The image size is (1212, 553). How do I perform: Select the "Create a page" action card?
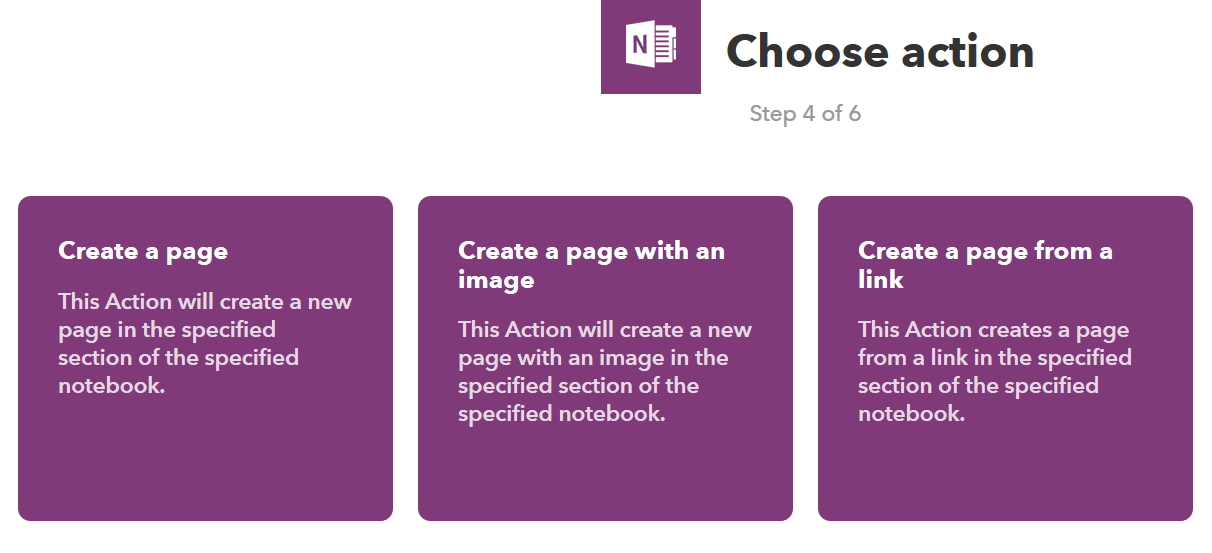click(x=205, y=358)
